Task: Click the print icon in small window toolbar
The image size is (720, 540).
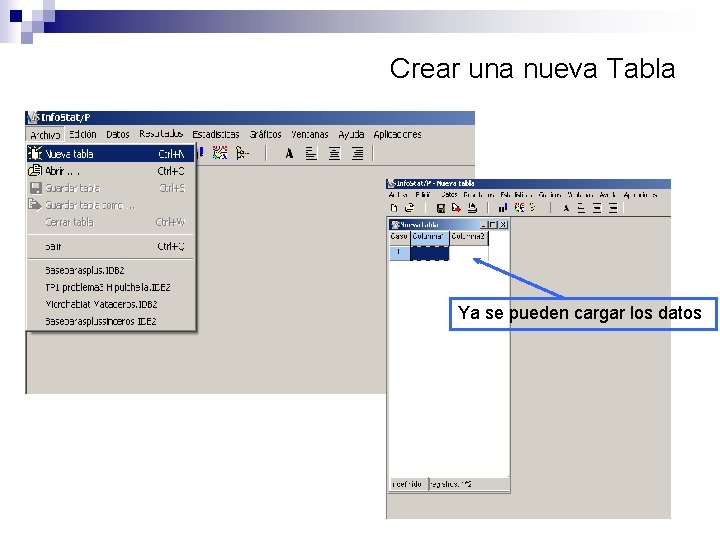Action: pyautogui.click(x=472, y=208)
